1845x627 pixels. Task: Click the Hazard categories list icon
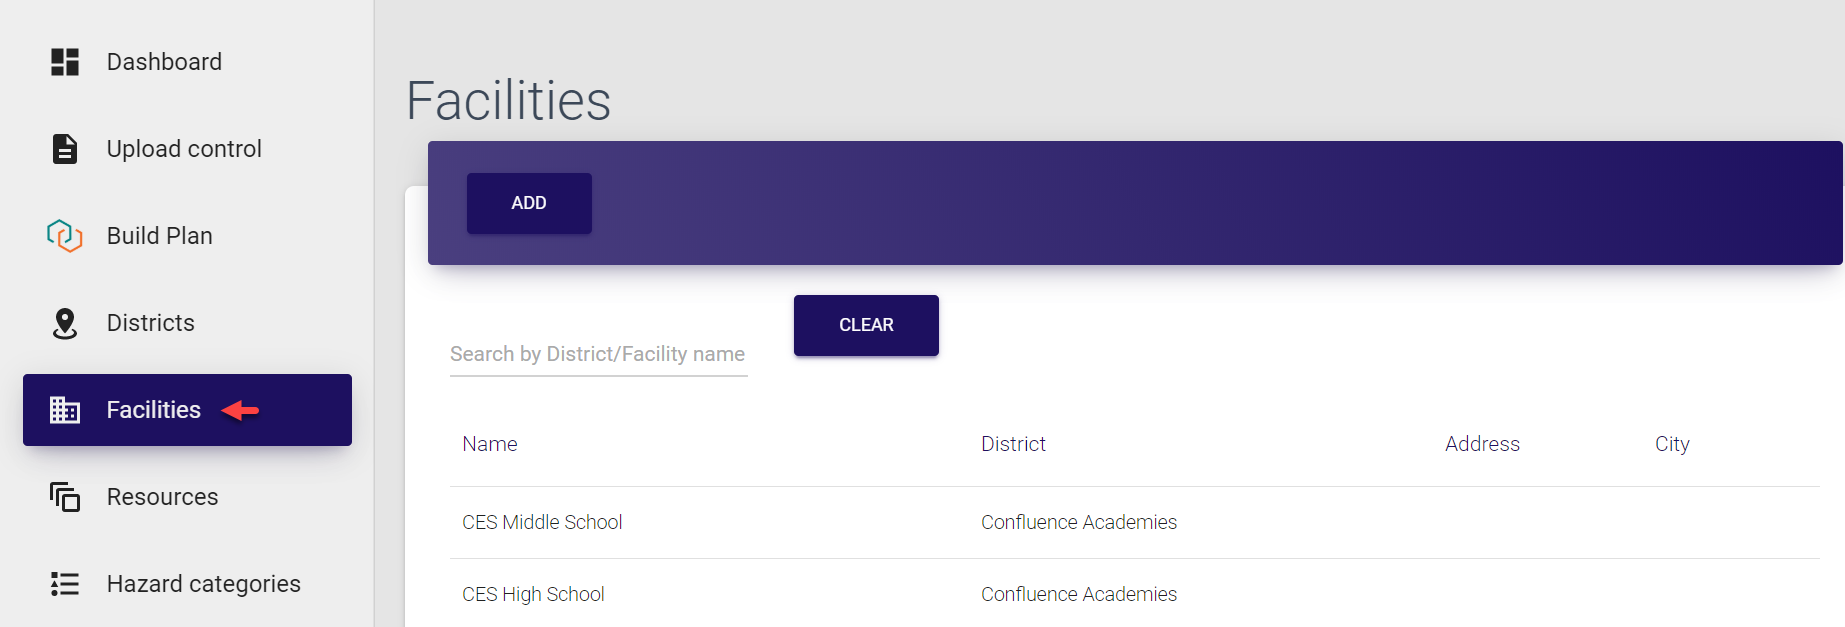pyautogui.click(x=65, y=584)
